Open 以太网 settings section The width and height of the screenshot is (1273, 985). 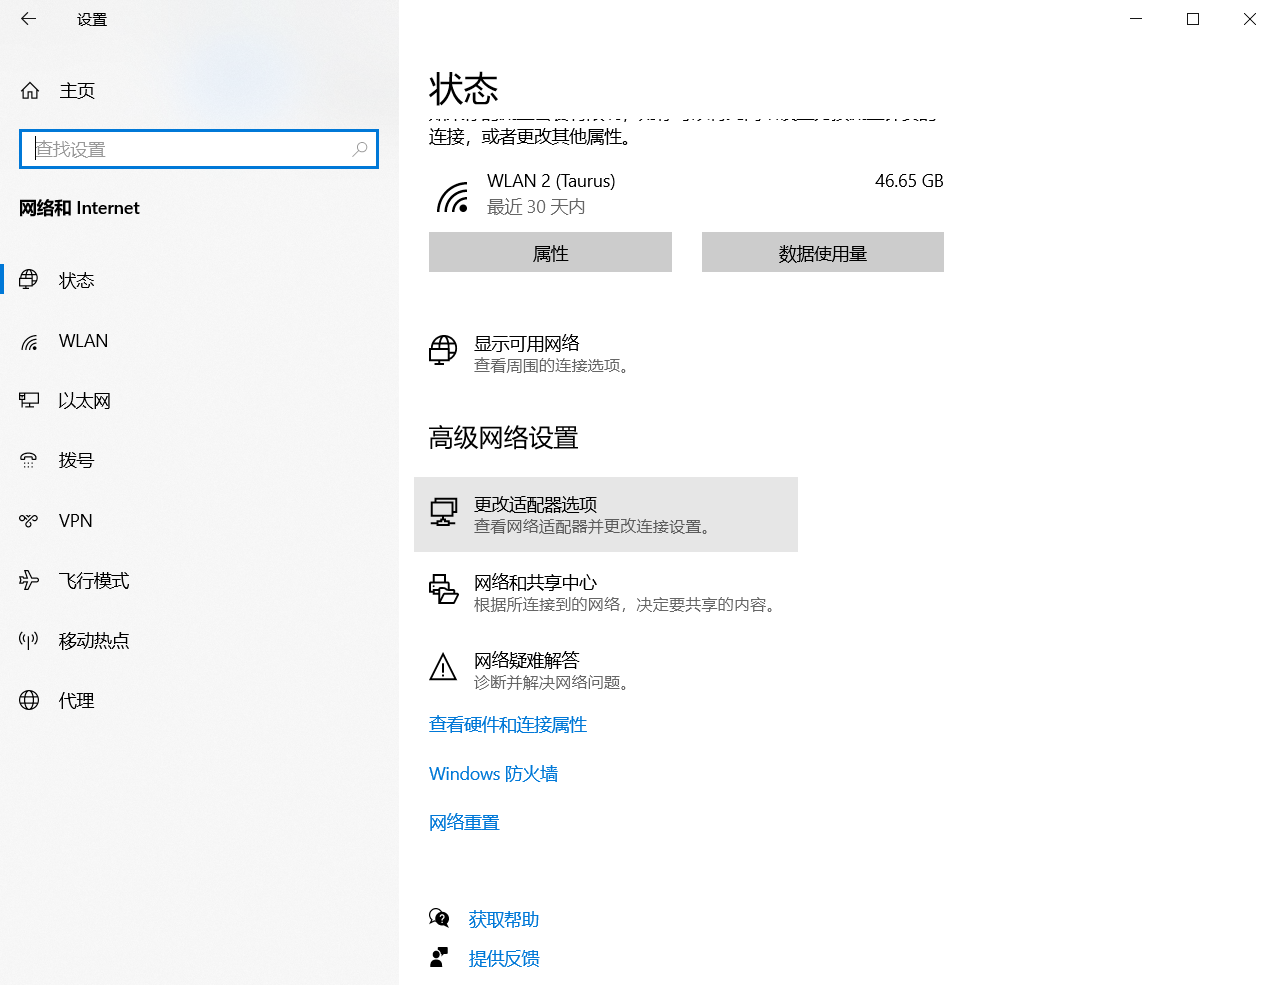84,401
